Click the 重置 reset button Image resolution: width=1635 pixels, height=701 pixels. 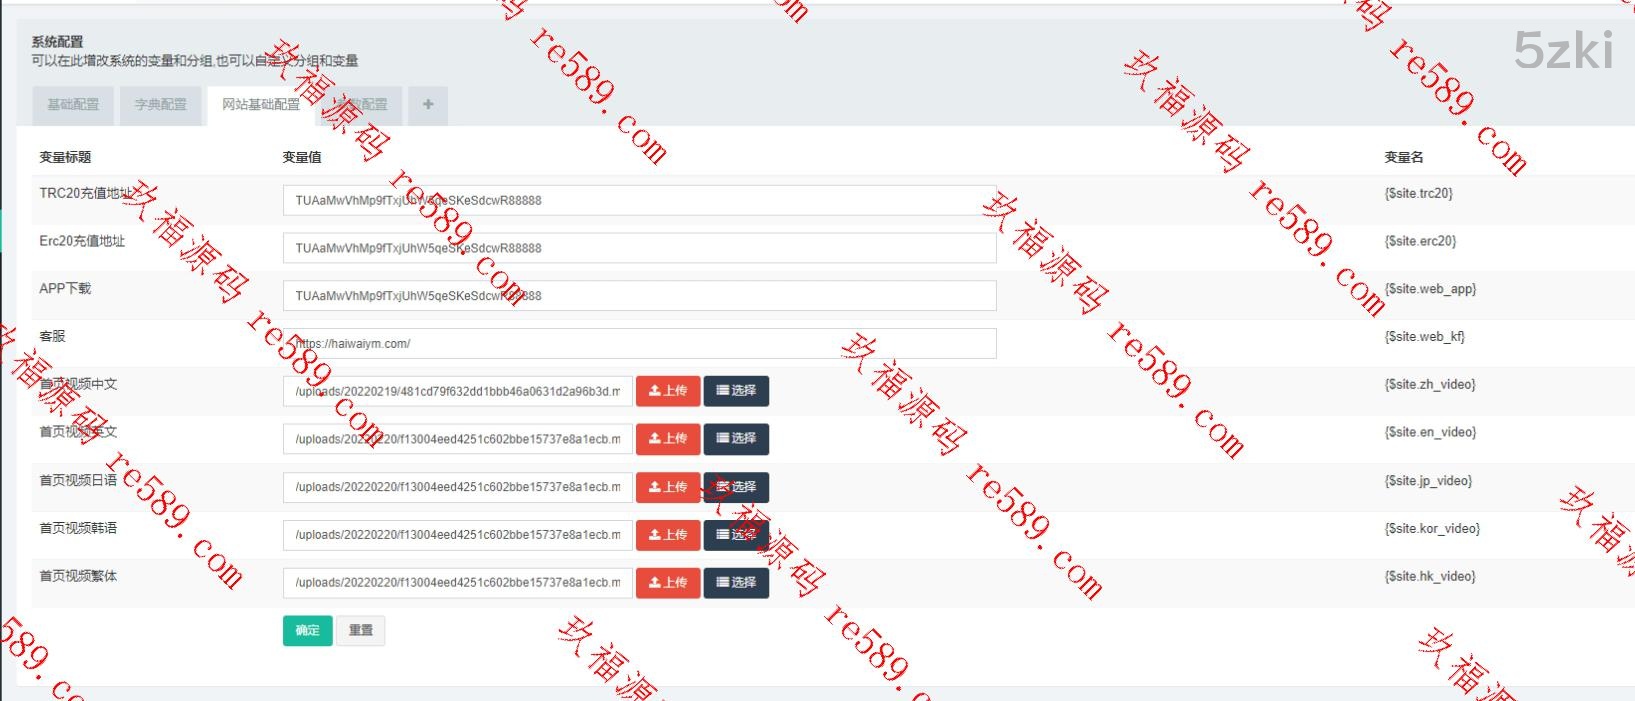coord(360,630)
